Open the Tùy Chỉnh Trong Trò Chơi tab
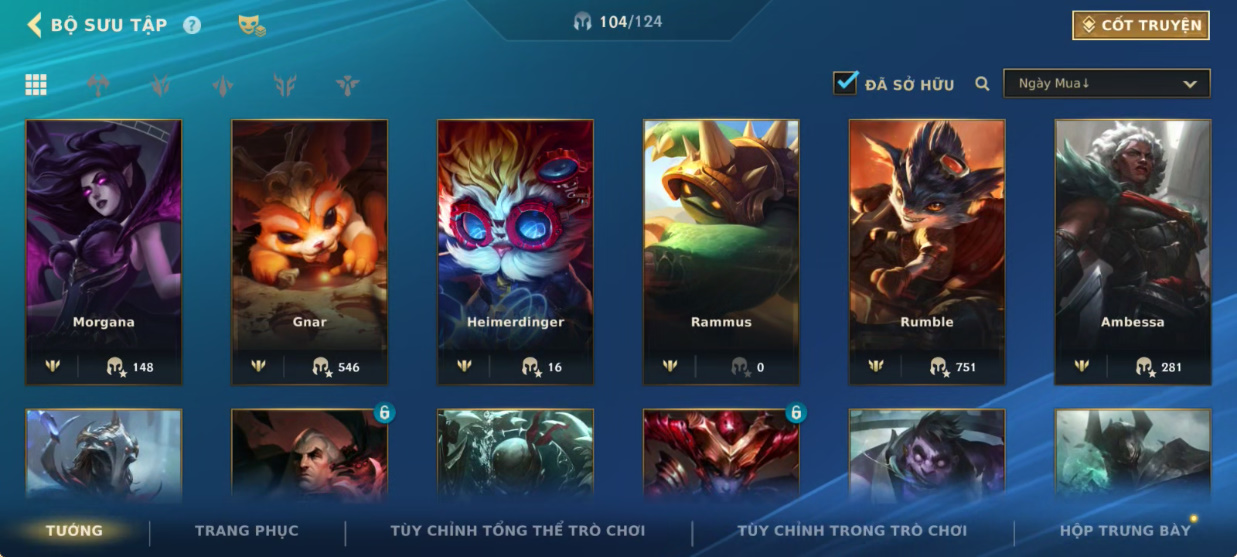The width and height of the screenshot is (1237, 557). pos(852,530)
